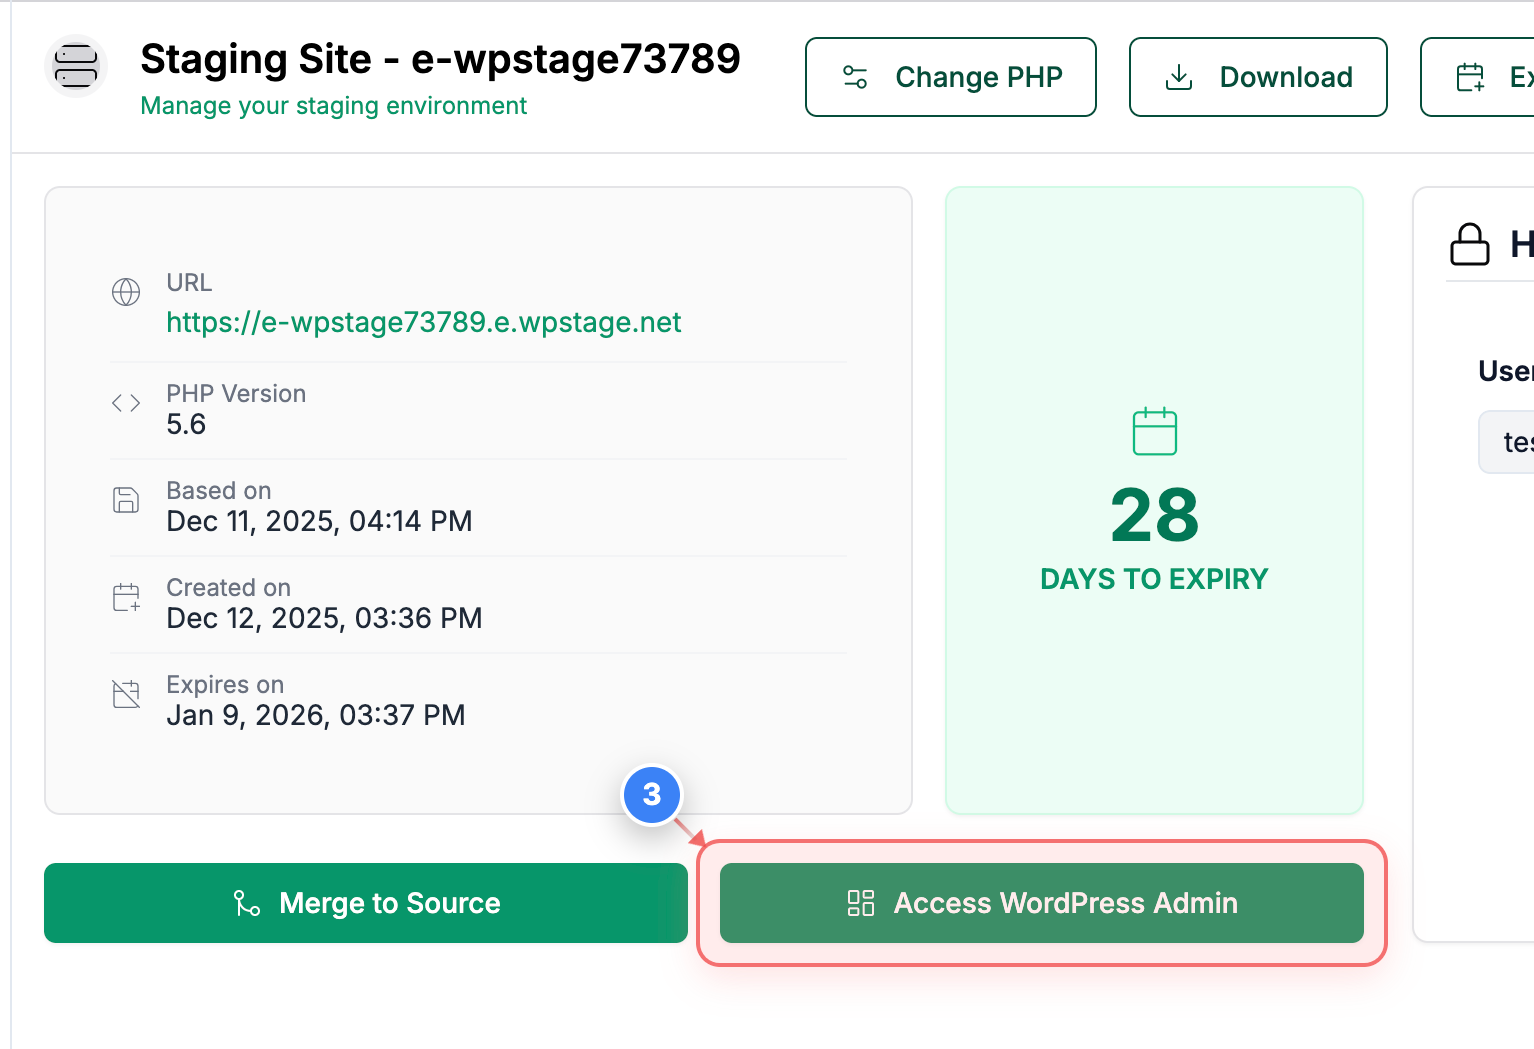
Task: Click the 28 days to expiry card
Action: (1154, 500)
